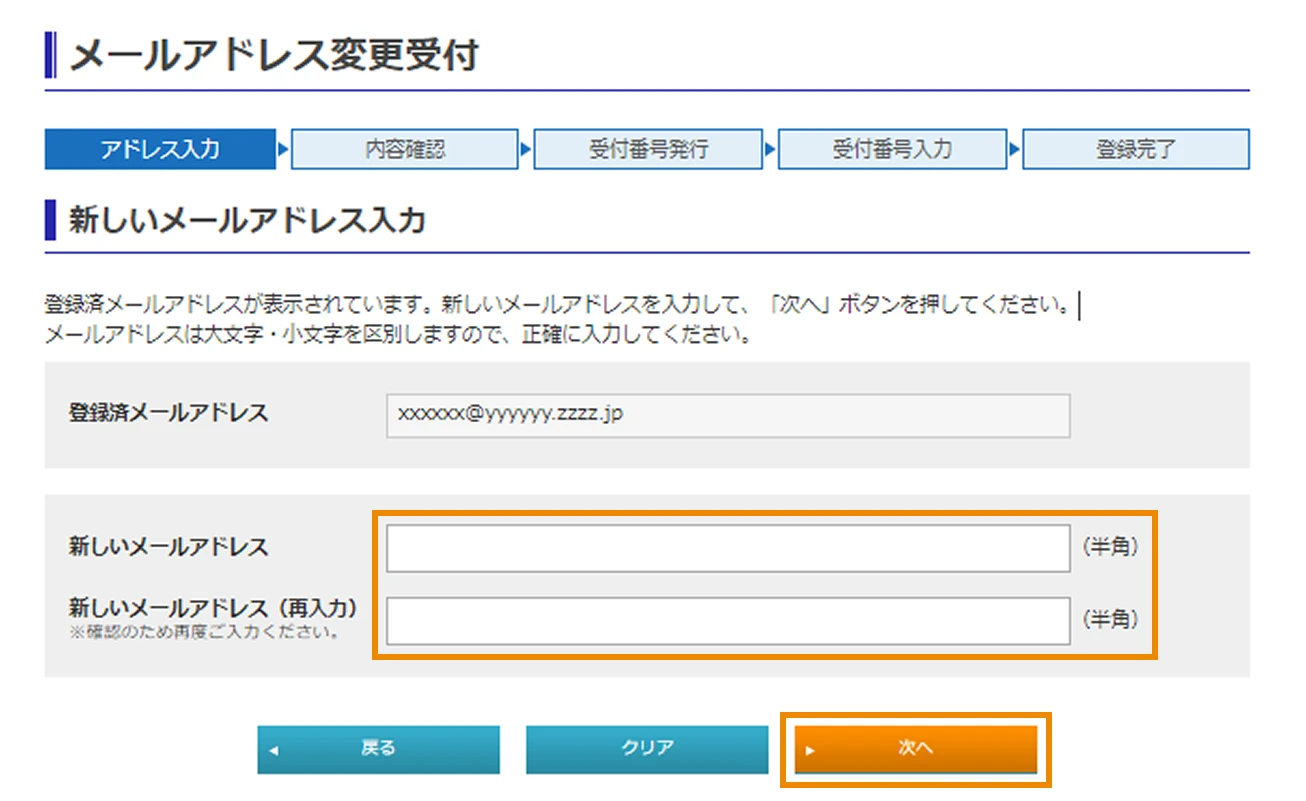Click the arrow between 内容確認 and 受付番号発行
Screen dimensions: 1306x801
click(x=525, y=148)
